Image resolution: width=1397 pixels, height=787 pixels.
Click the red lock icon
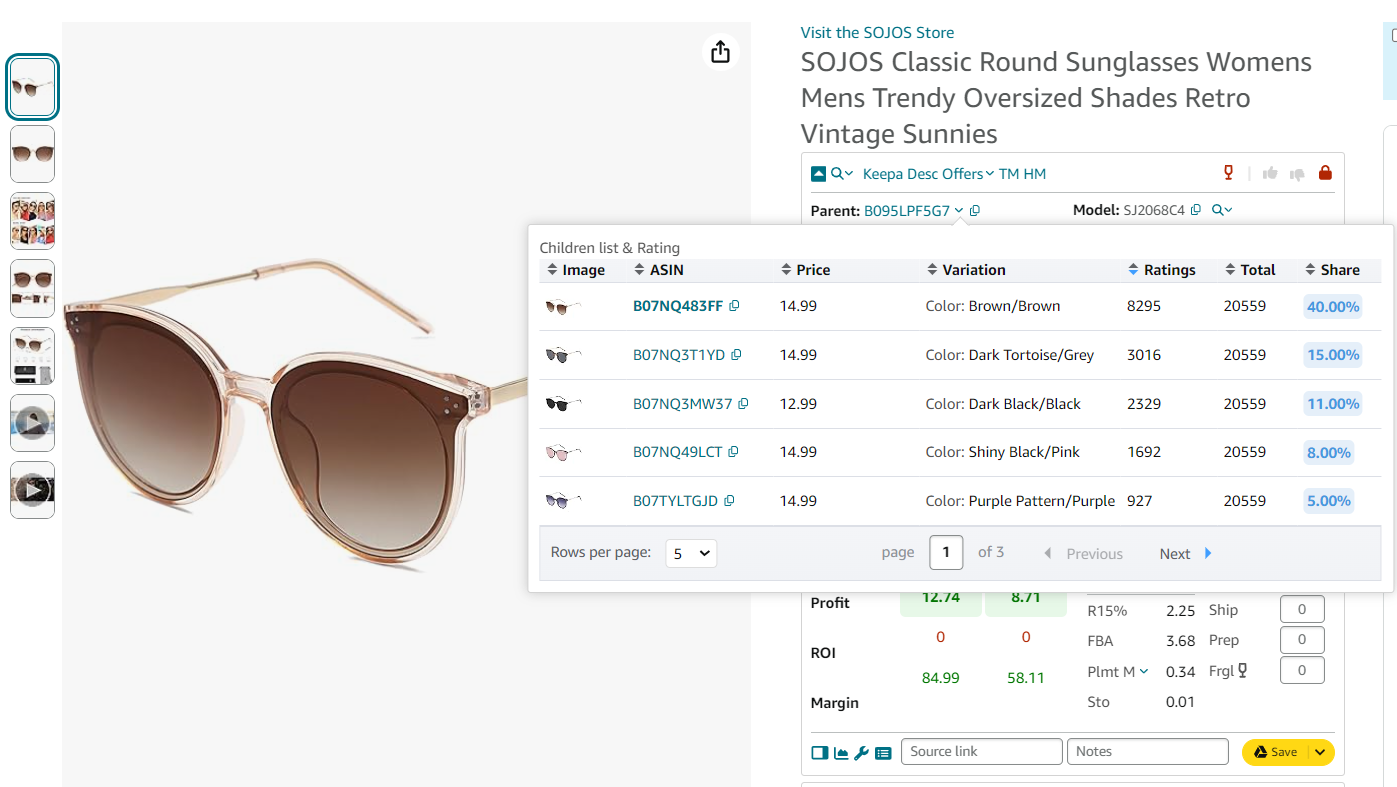tap(1326, 172)
